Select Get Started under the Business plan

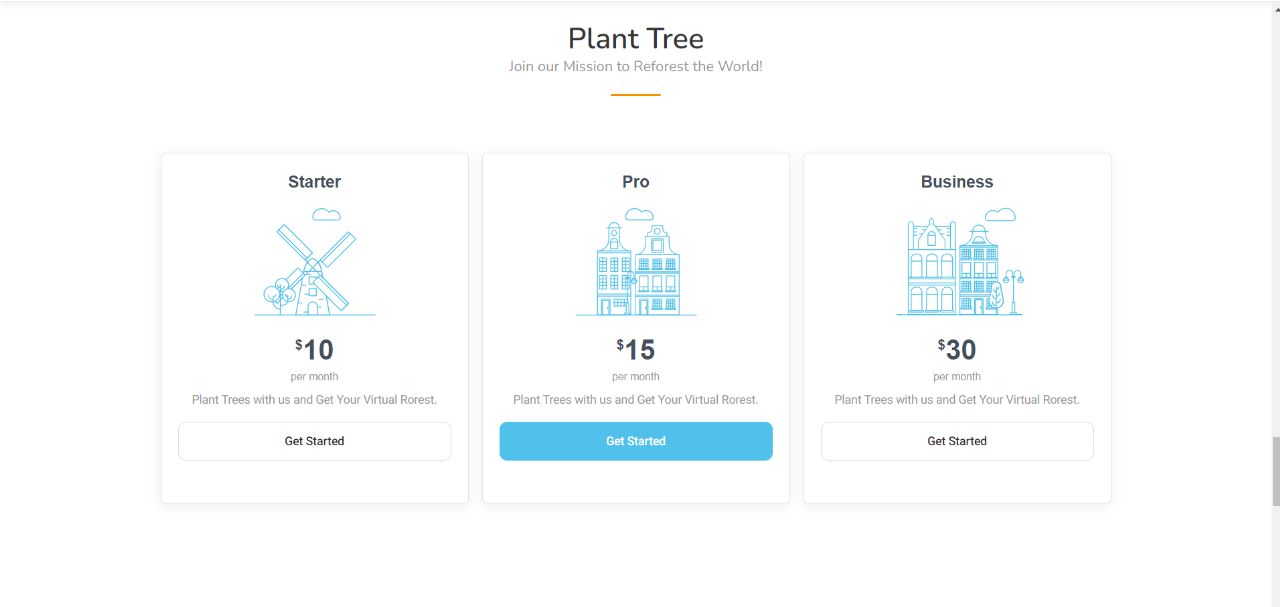(957, 441)
